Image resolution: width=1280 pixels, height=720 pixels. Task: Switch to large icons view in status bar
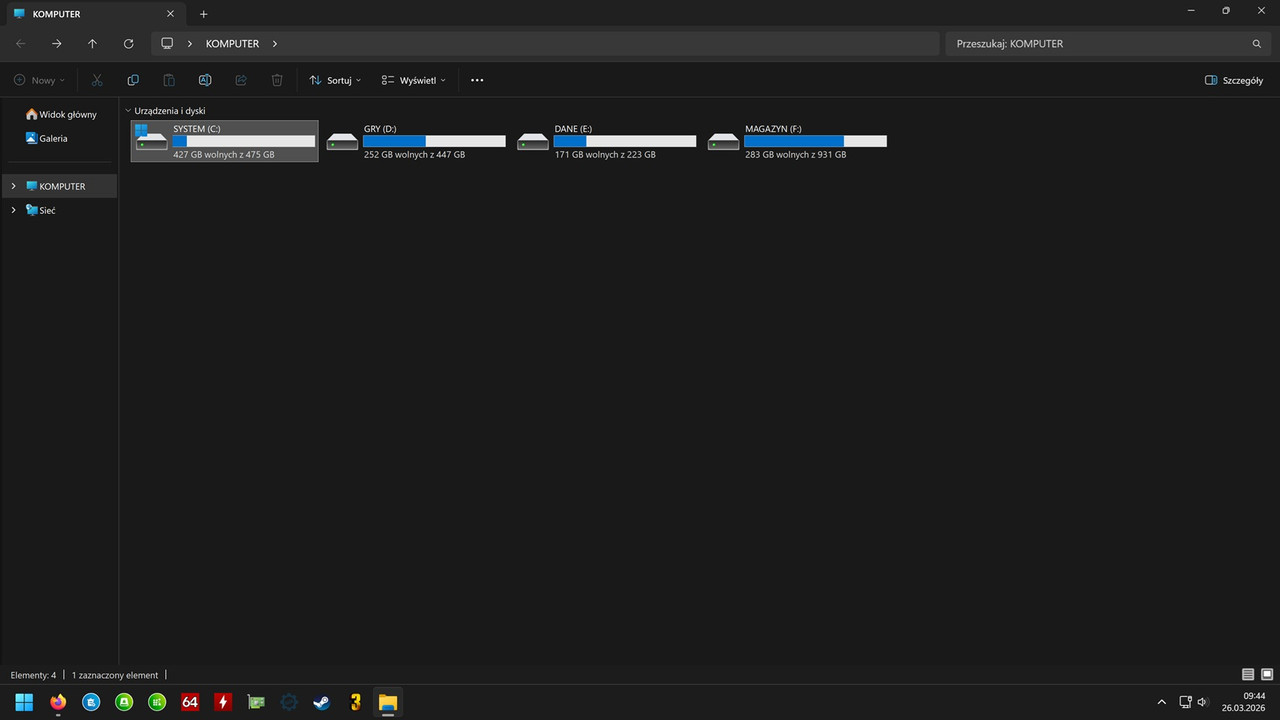coord(1267,675)
